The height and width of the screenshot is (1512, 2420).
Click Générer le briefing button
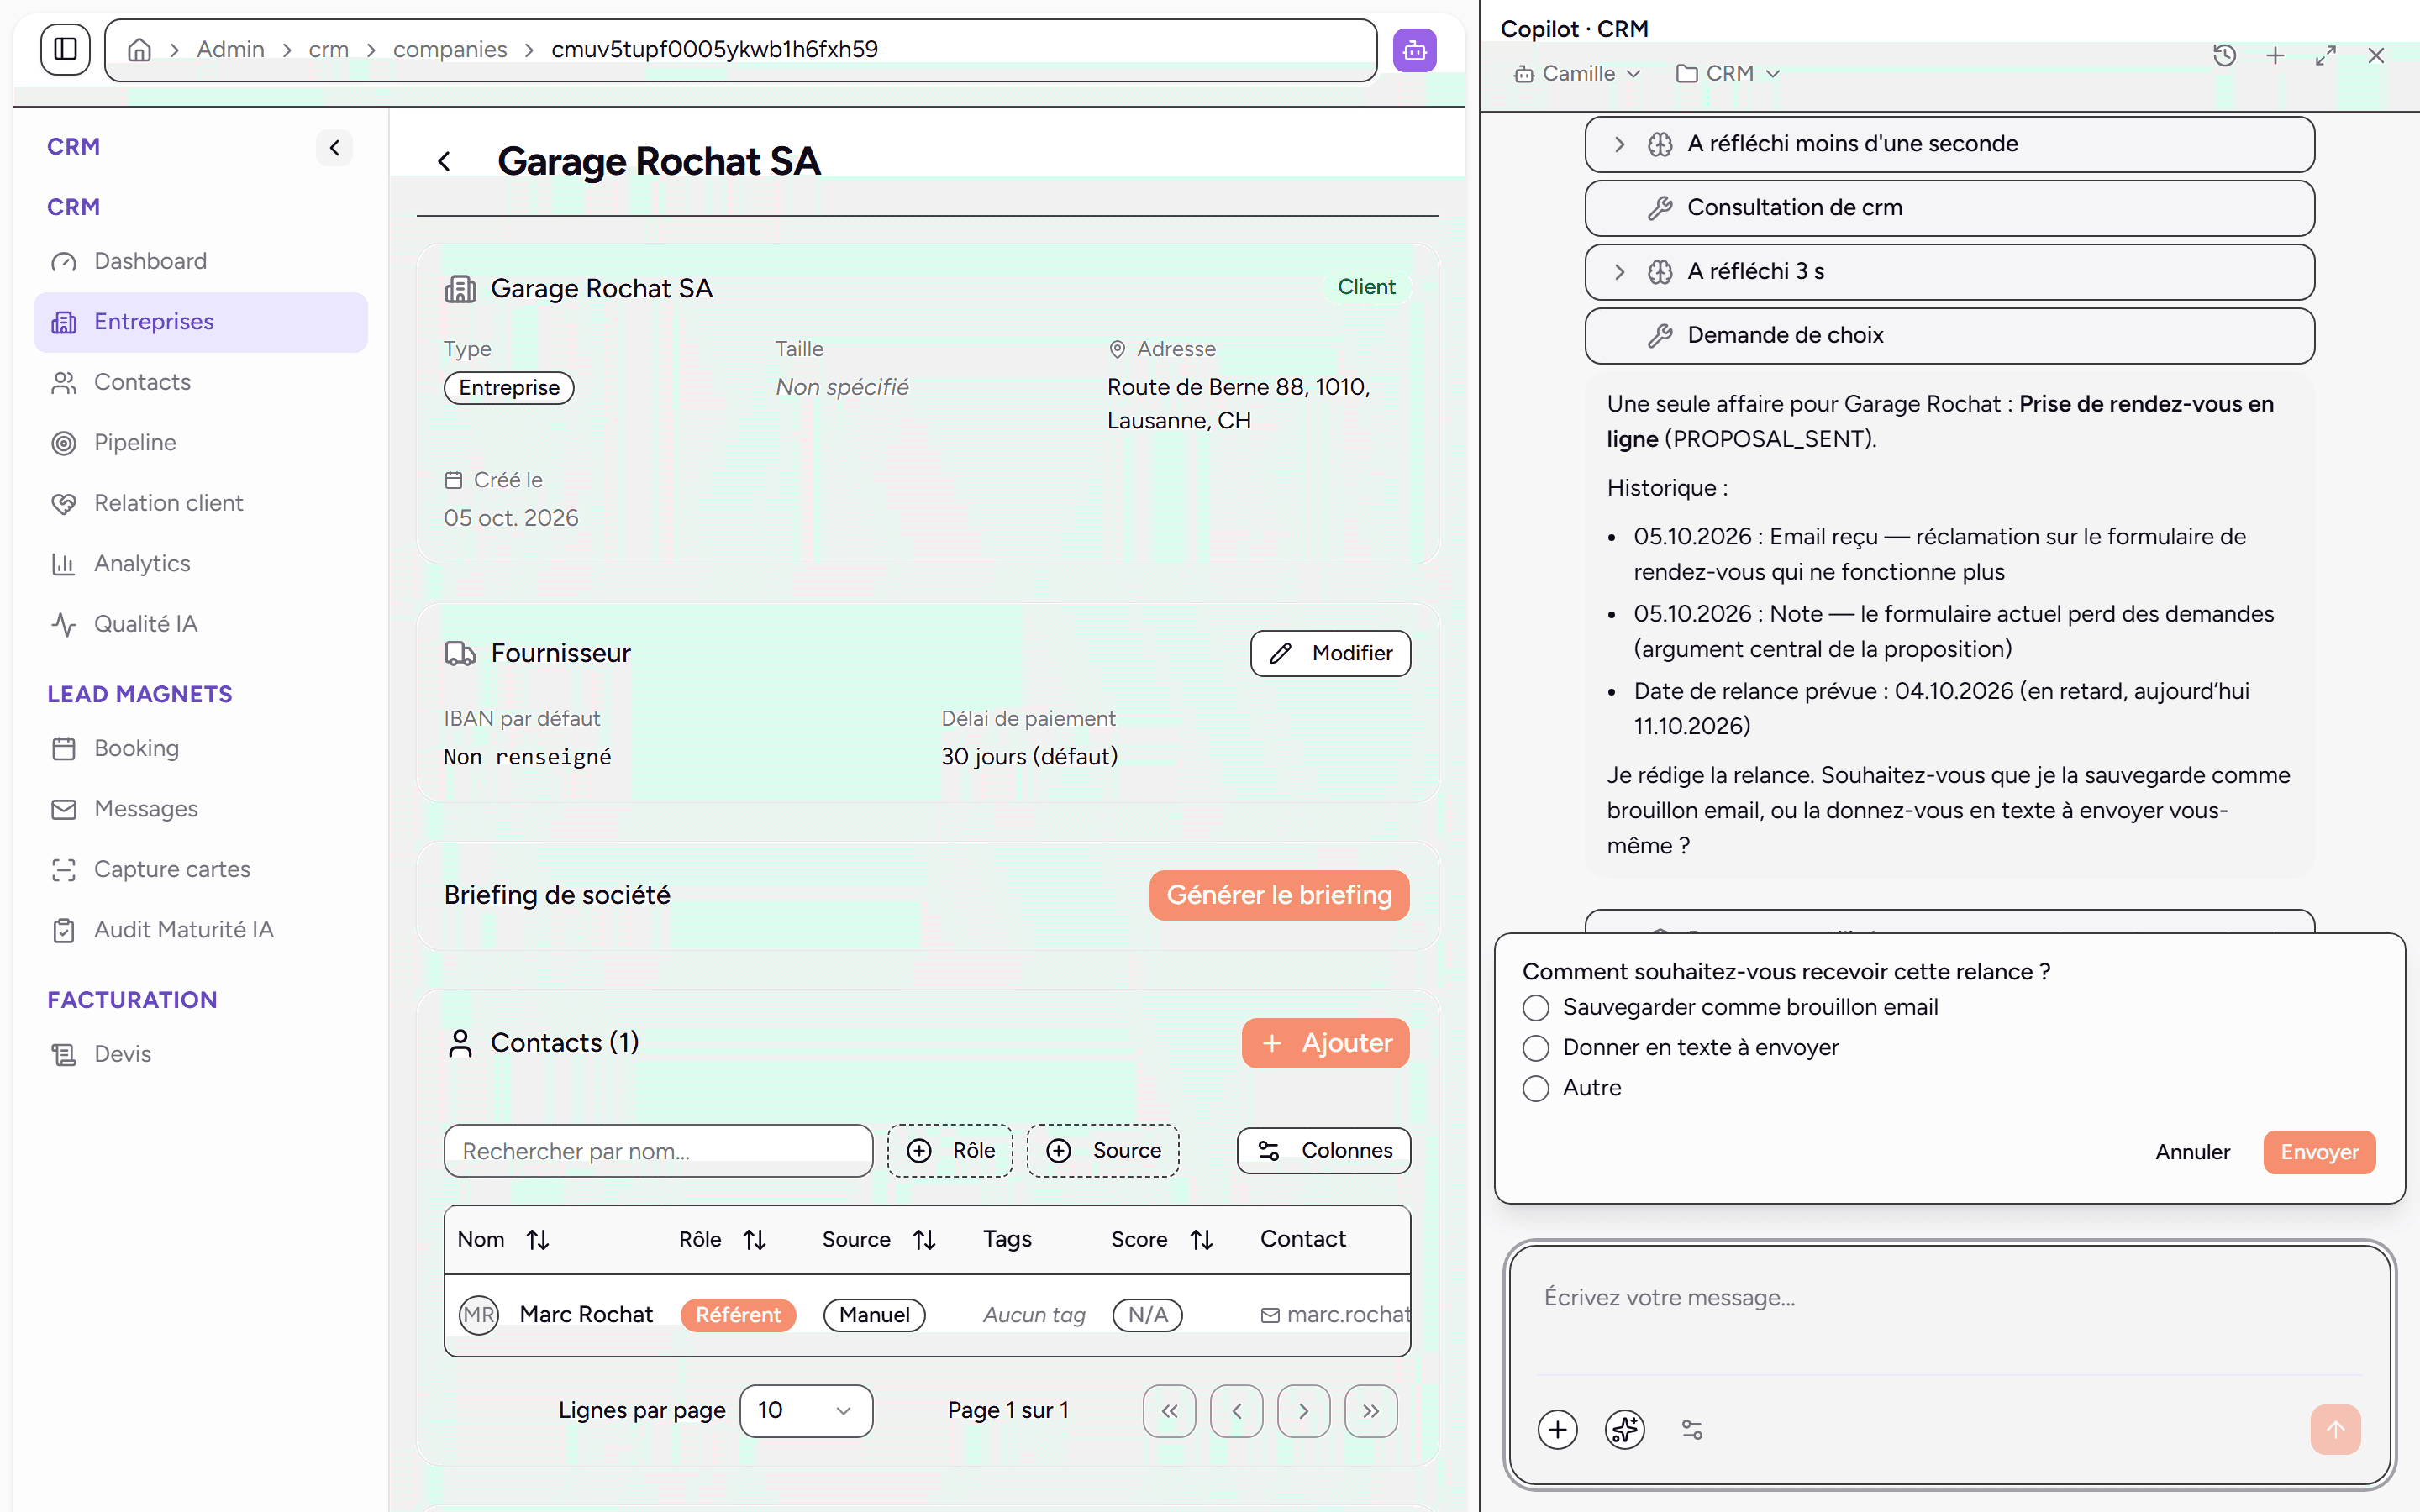(1279, 895)
